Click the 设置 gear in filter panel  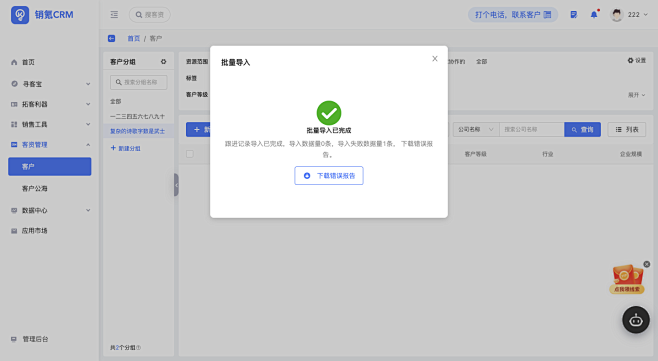click(x=637, y=60)
